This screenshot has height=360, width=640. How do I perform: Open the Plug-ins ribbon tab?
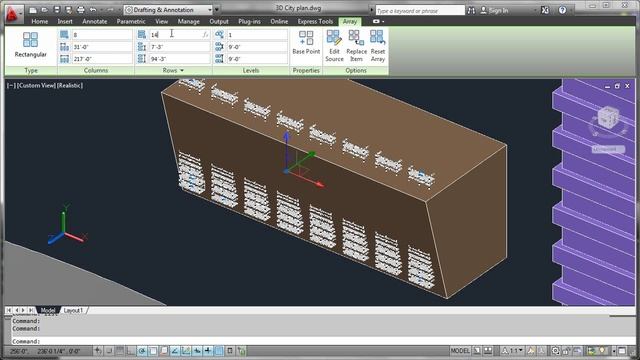(x=249, y=21)
